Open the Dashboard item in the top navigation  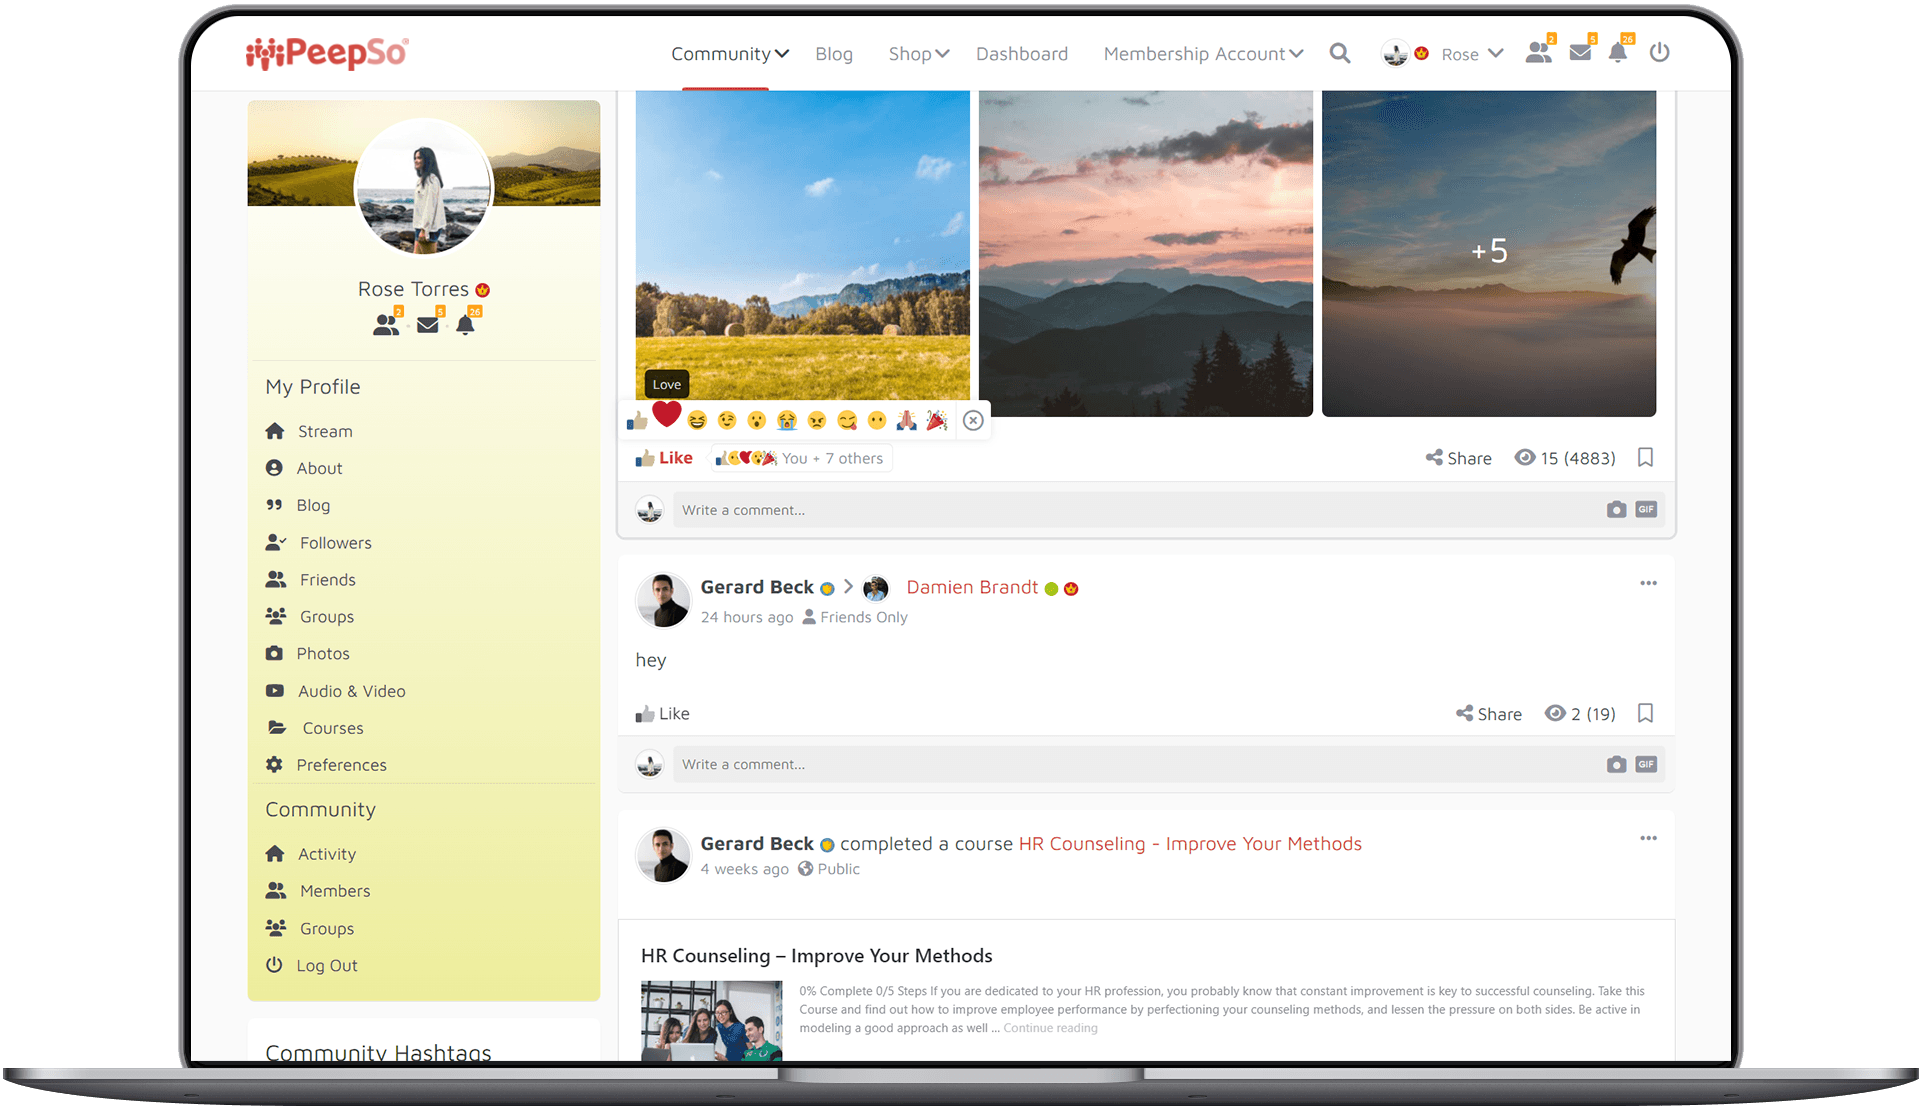(1021, 54)
